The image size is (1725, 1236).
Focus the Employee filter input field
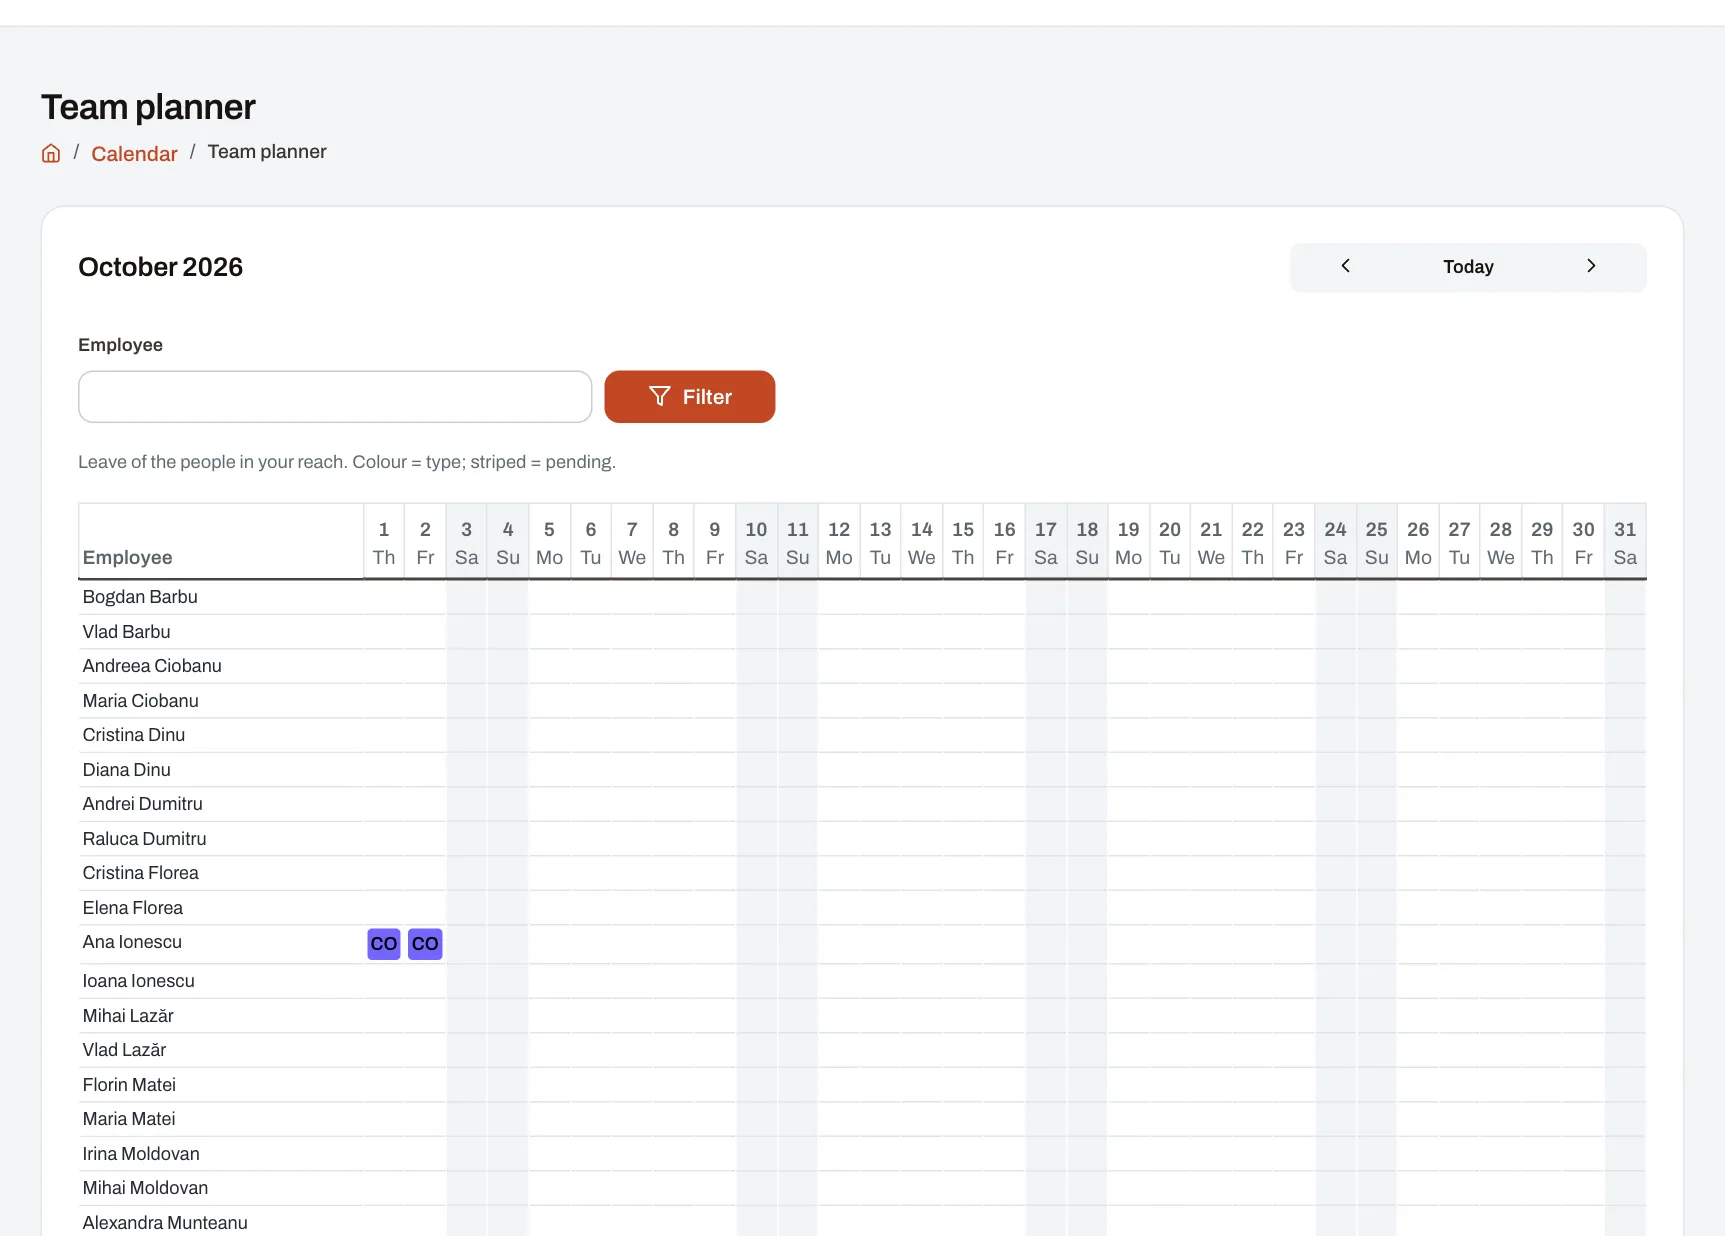click(x=335, y=397)
